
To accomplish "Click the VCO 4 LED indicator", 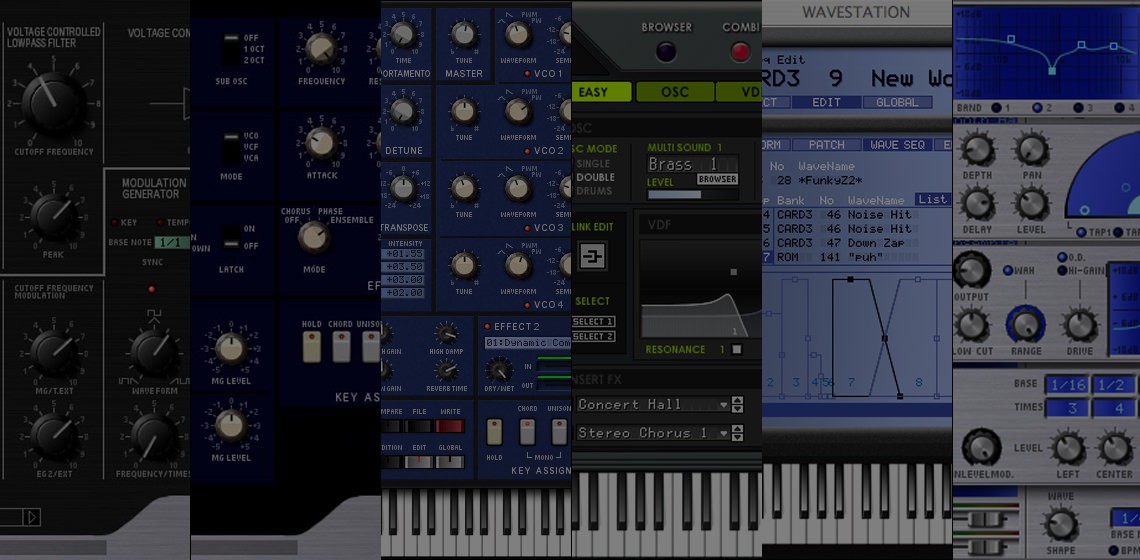I will point(527,304).
